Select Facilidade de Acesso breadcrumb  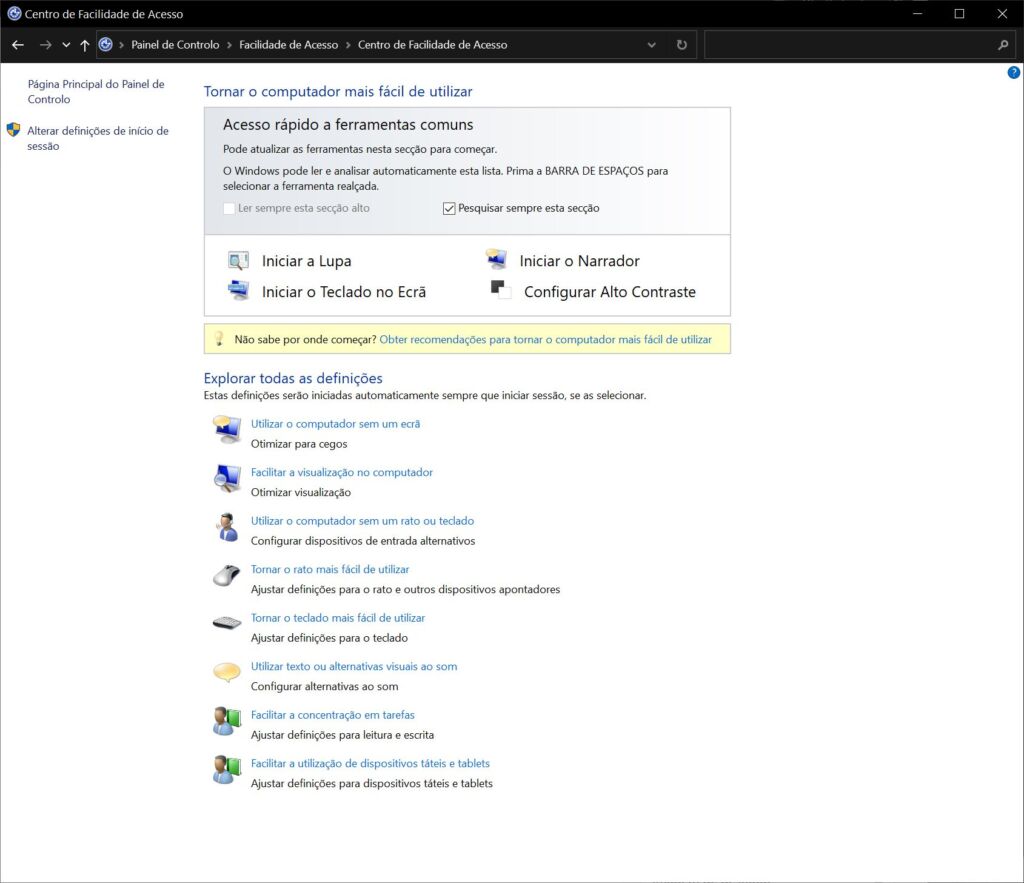tap(289, 44)
